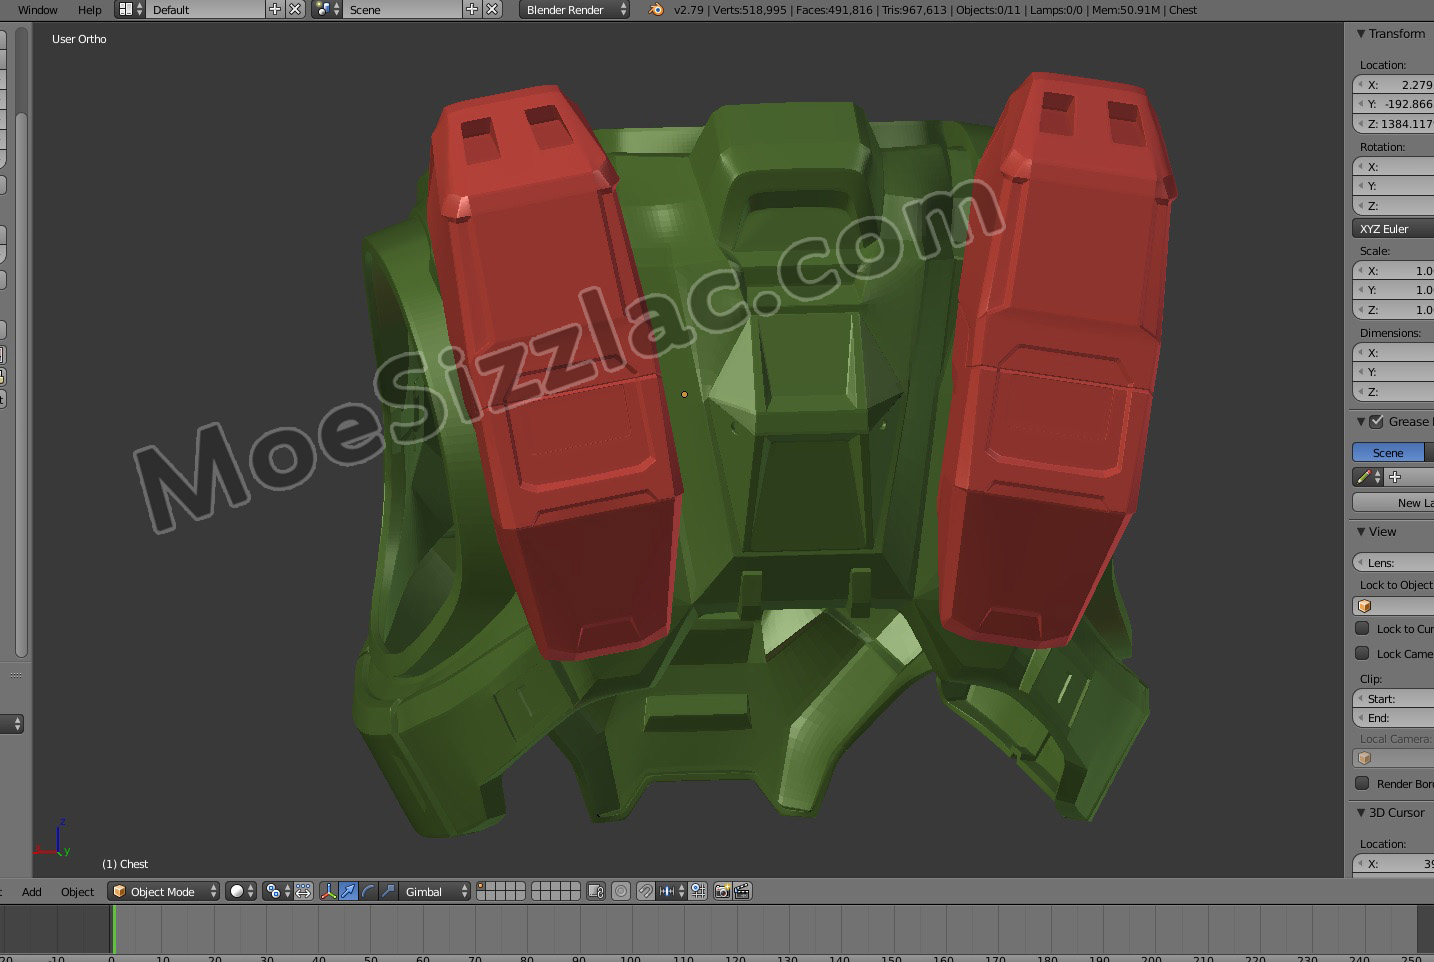
Task: Collapse the Transform panel
Action: [1361, 34]
